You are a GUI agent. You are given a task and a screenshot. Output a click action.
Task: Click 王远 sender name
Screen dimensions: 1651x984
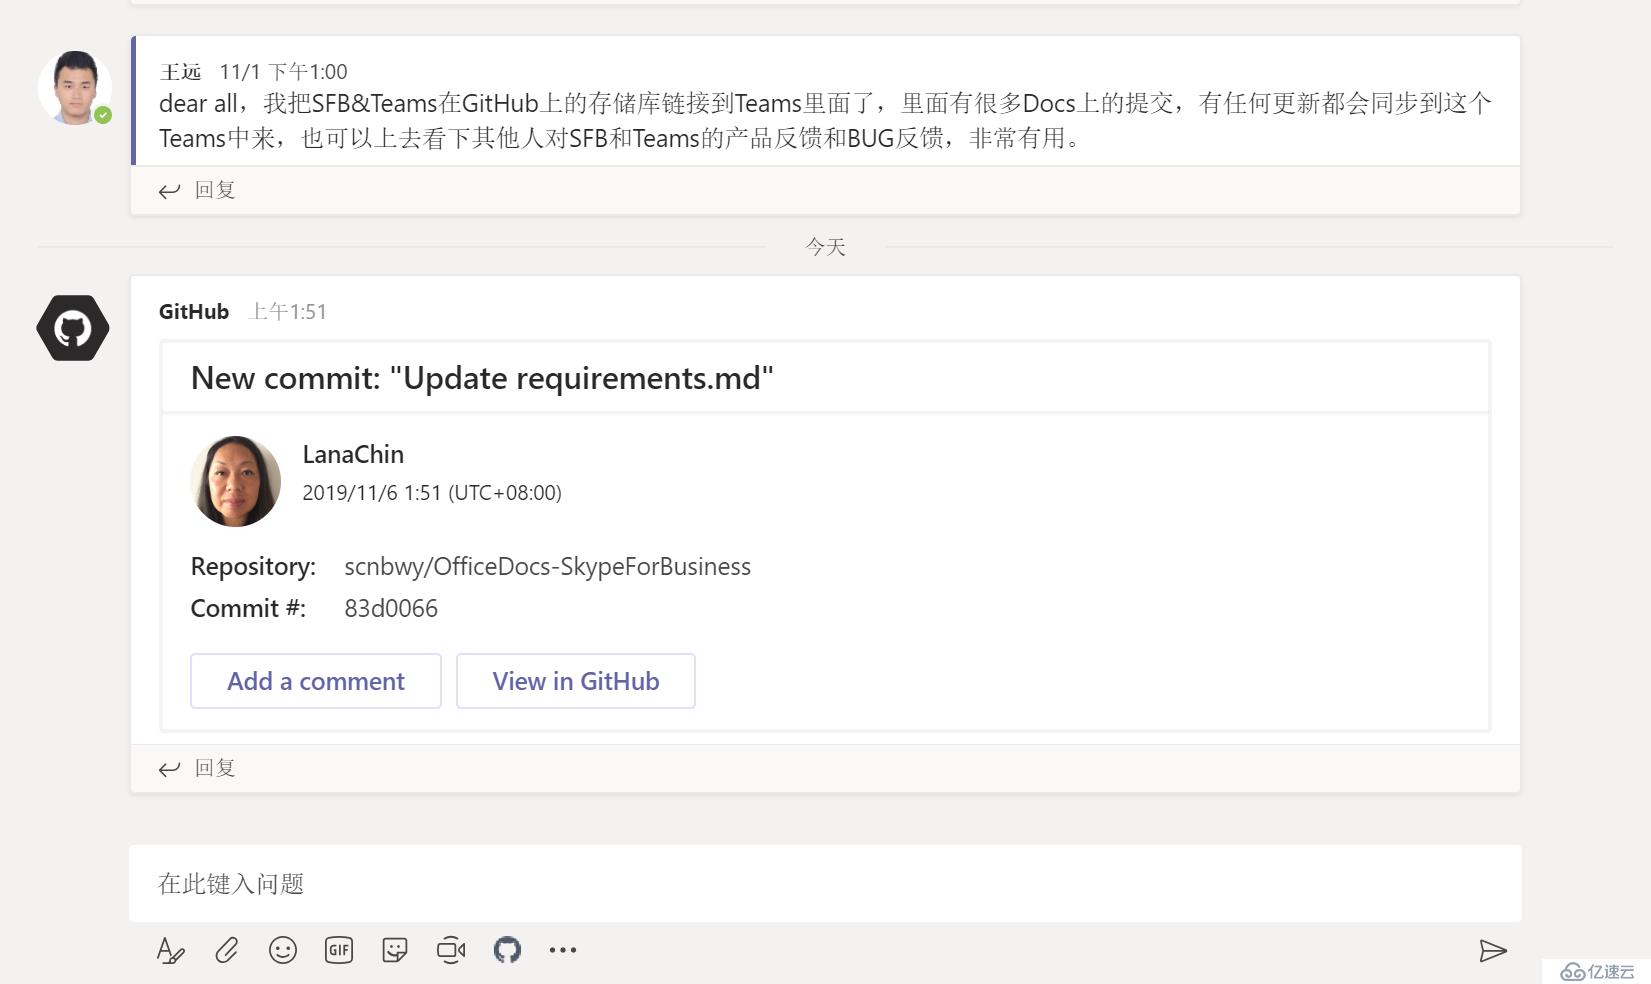pos(180,72)
